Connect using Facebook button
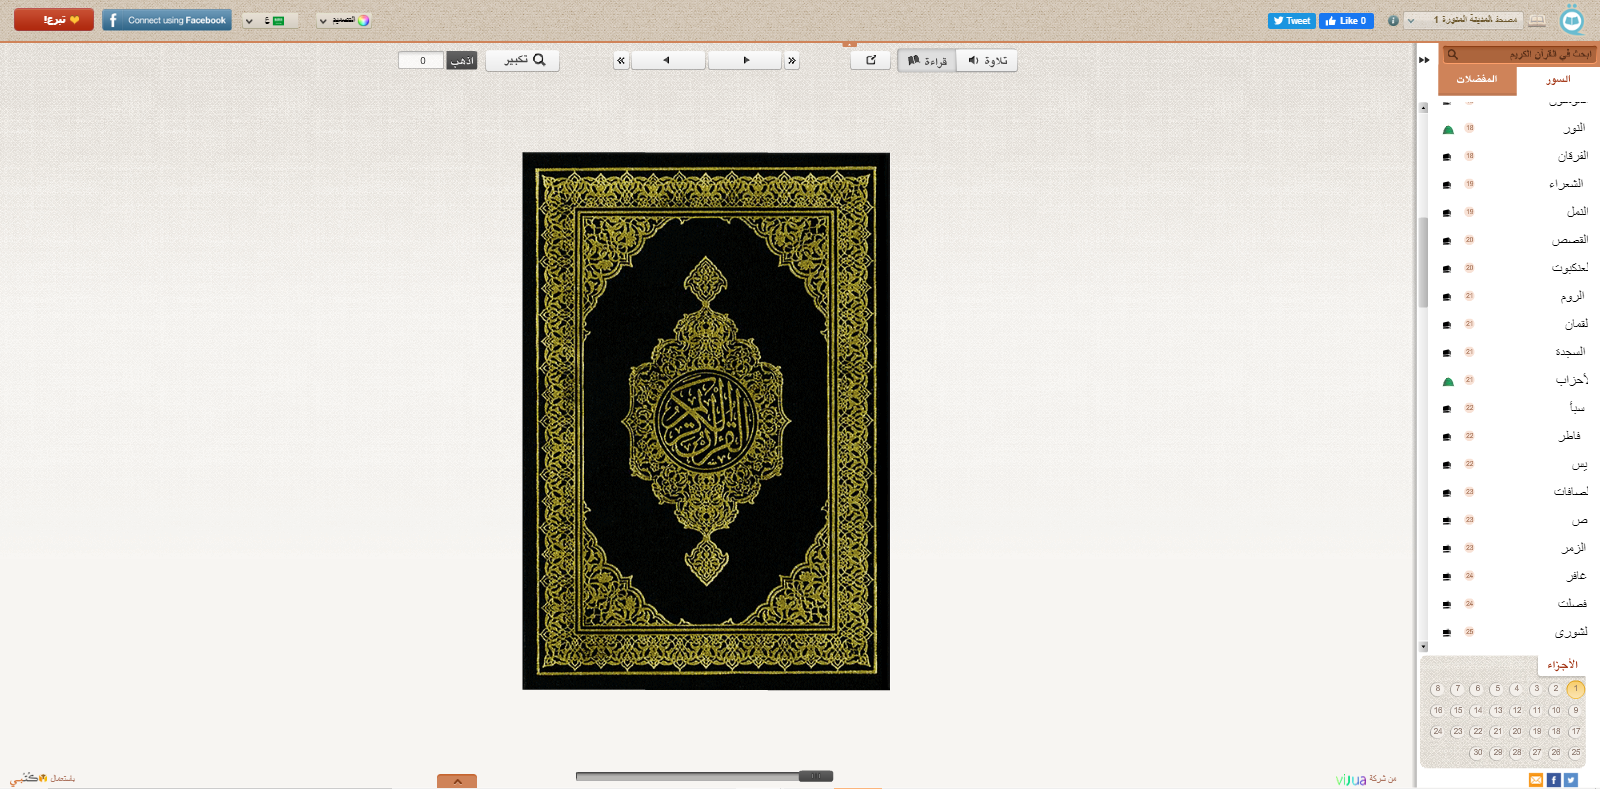This screenshot has width=1600, height=789. (167, 20)
